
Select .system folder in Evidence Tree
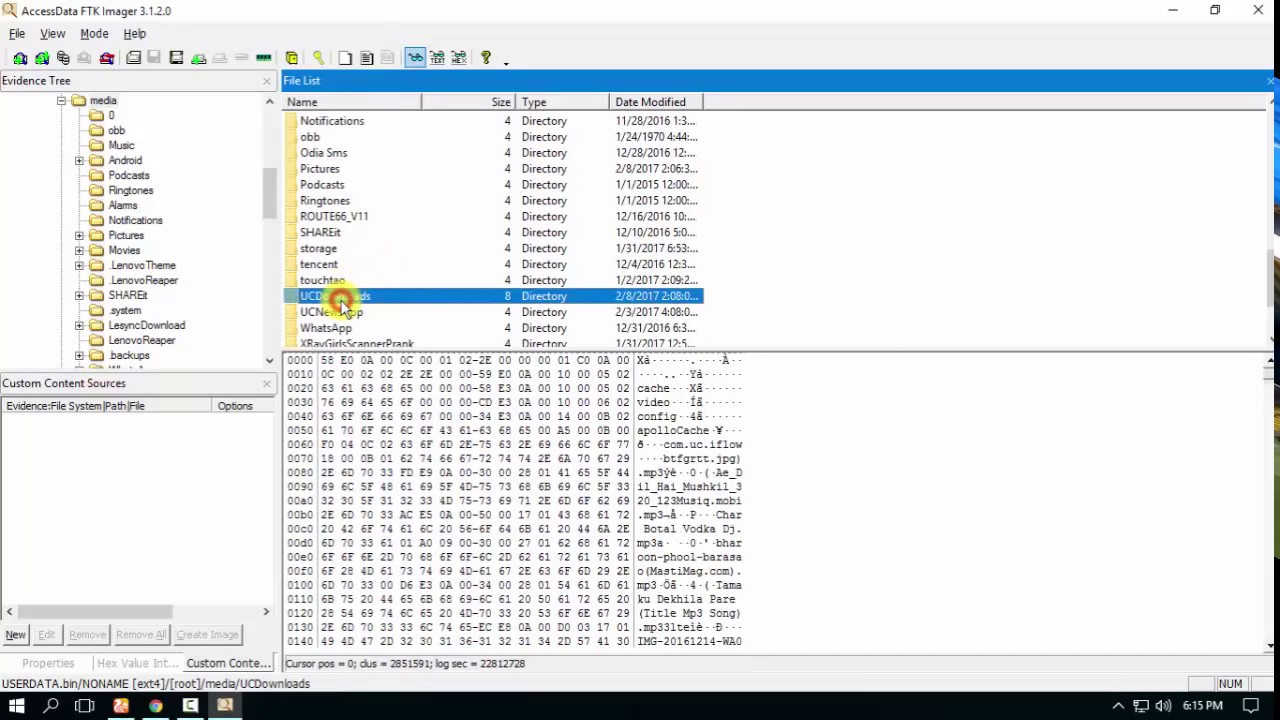coord(125,311)
